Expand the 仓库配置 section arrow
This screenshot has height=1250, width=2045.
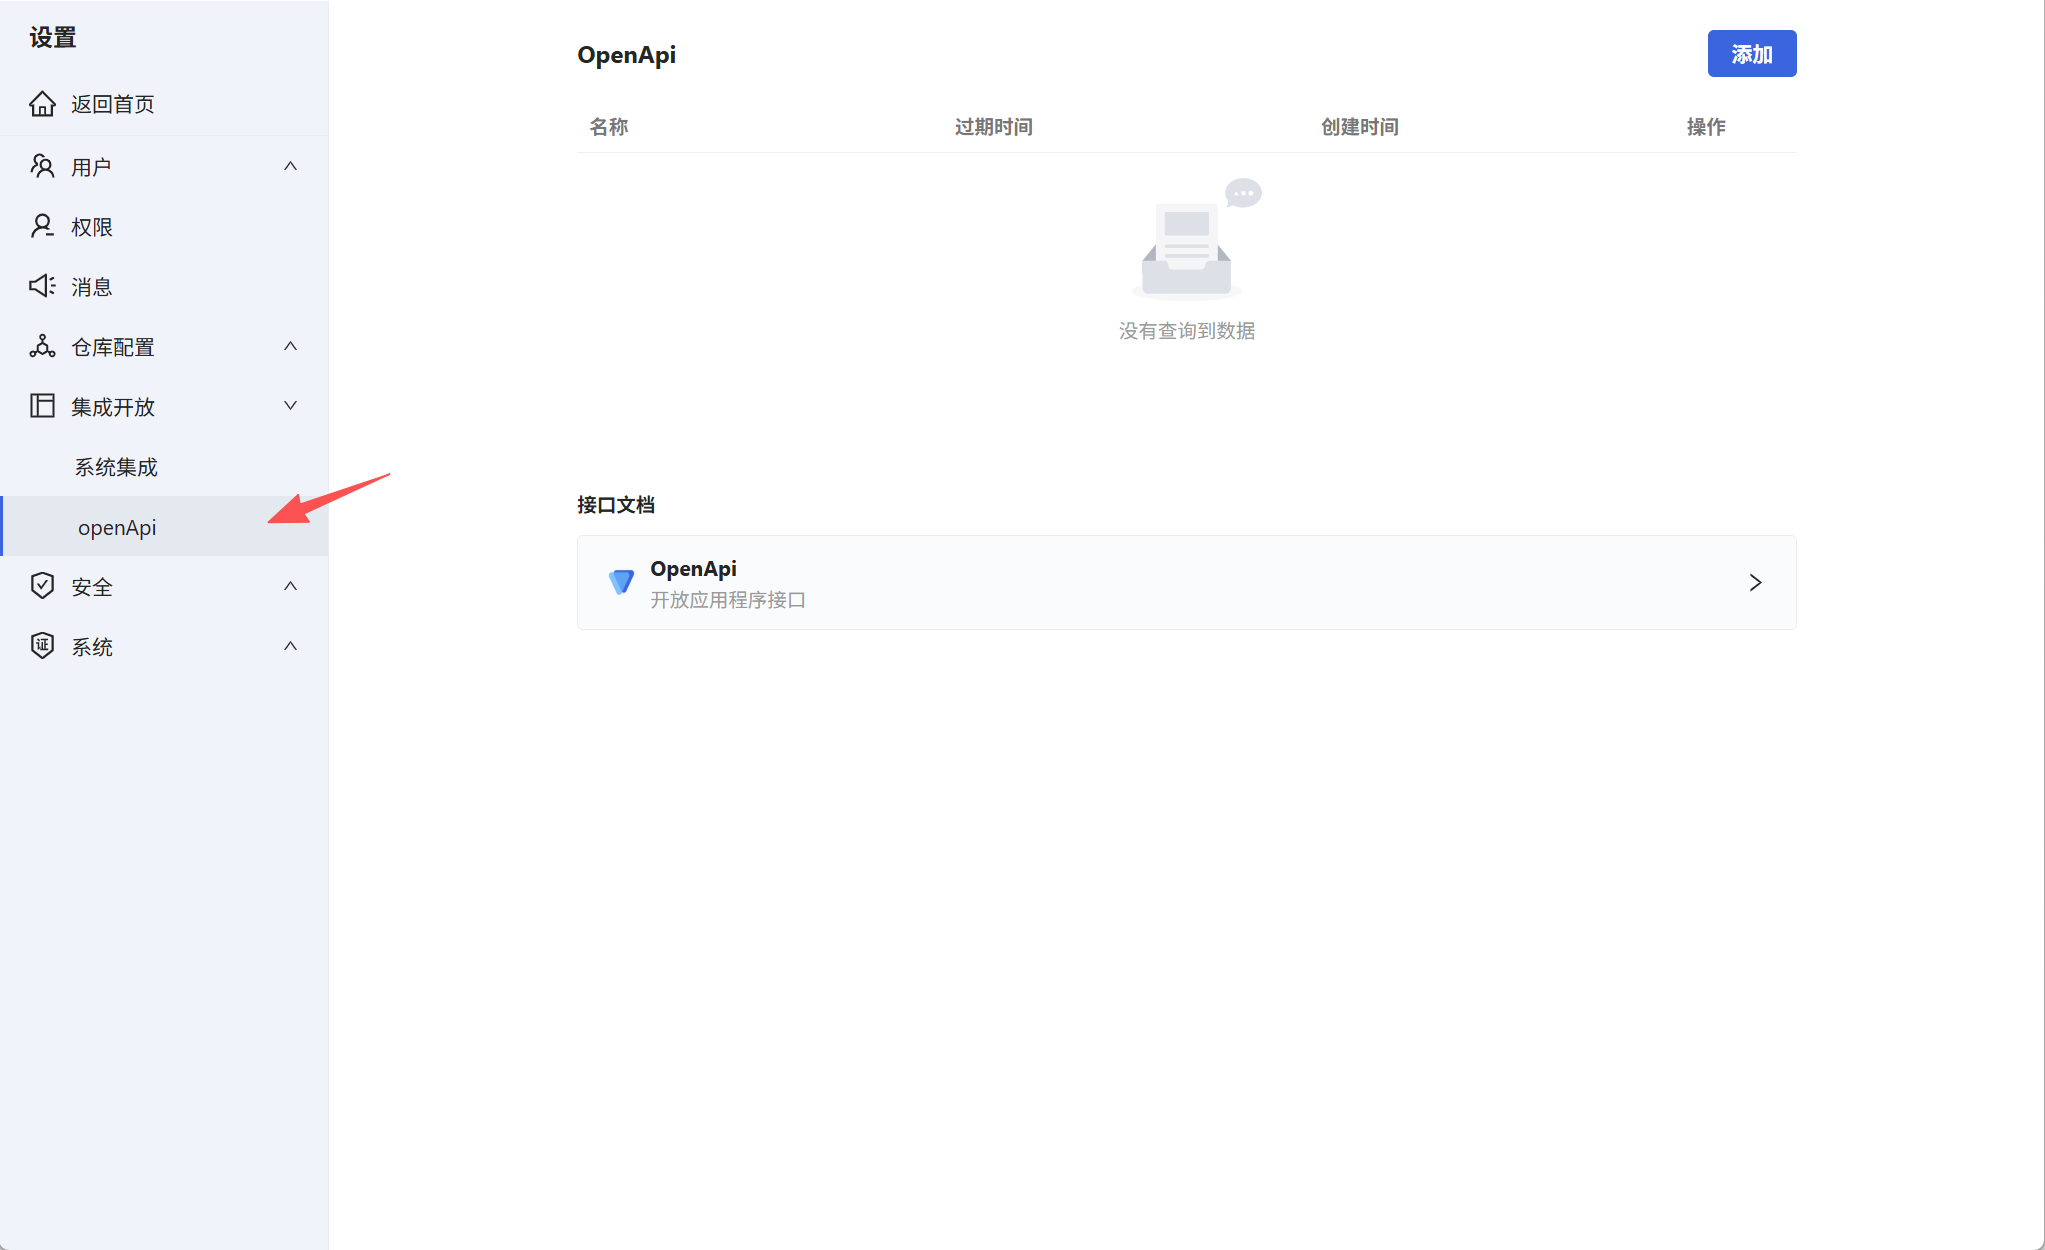[290, 346]
